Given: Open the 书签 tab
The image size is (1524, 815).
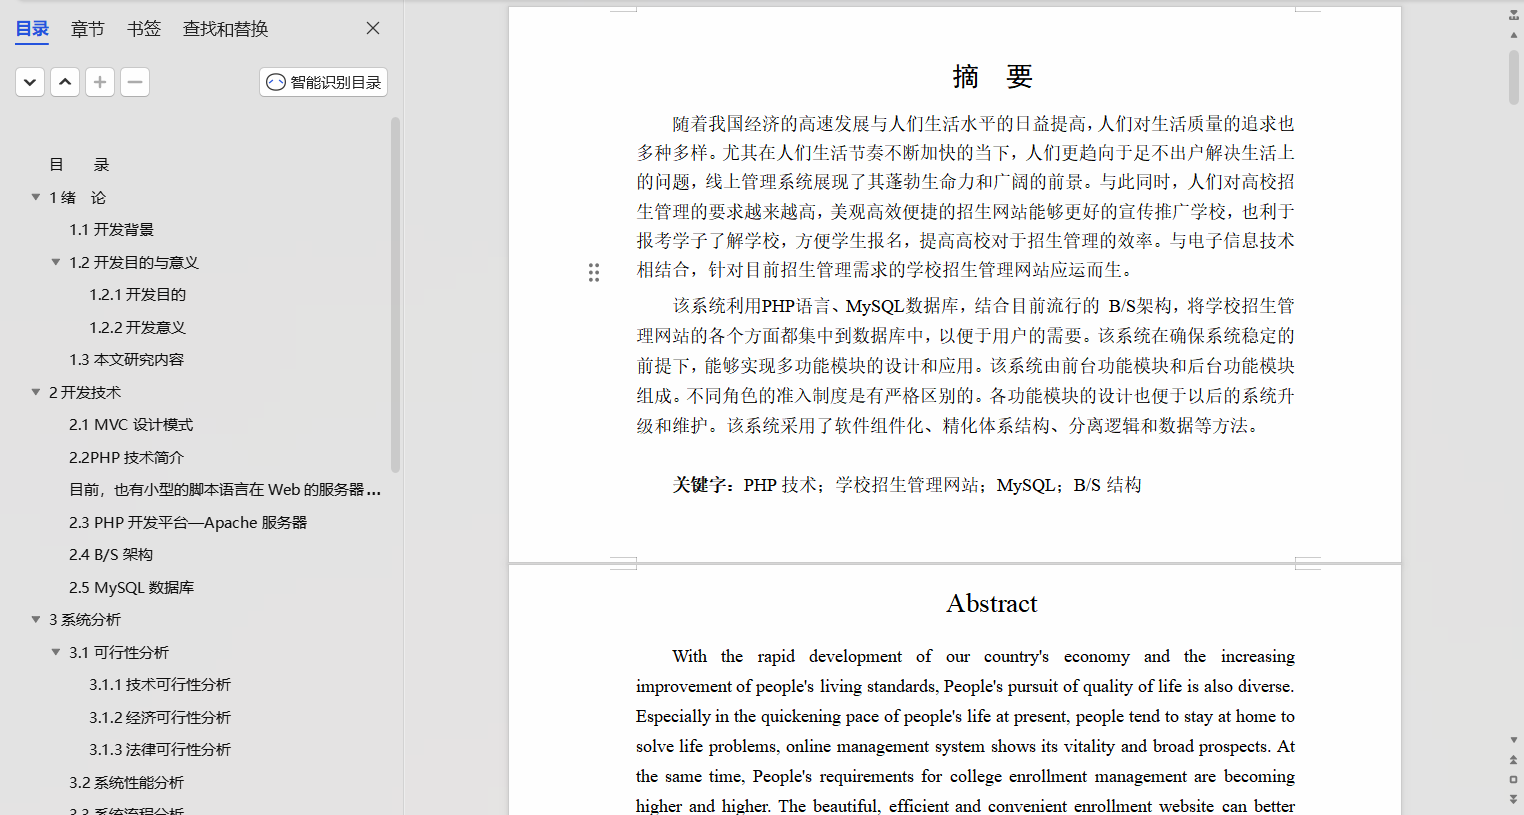Looking at the screenshot, I should (144, 29).
